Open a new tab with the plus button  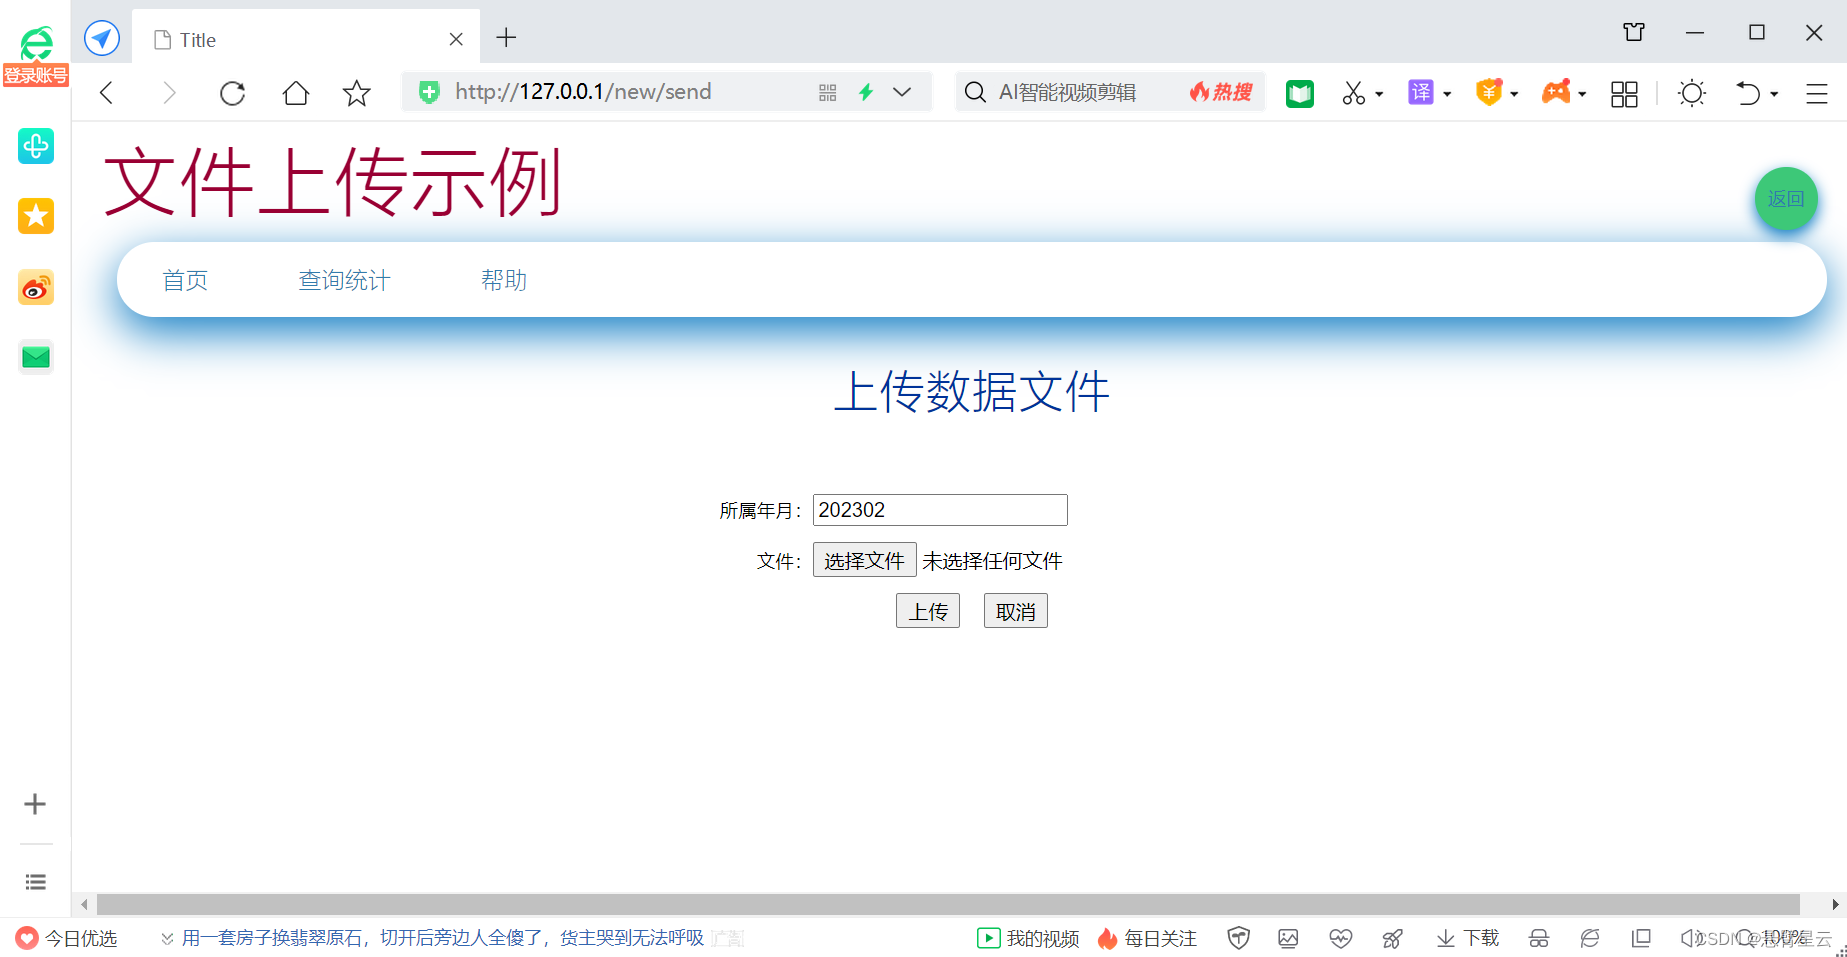click(x=506, y=38)
